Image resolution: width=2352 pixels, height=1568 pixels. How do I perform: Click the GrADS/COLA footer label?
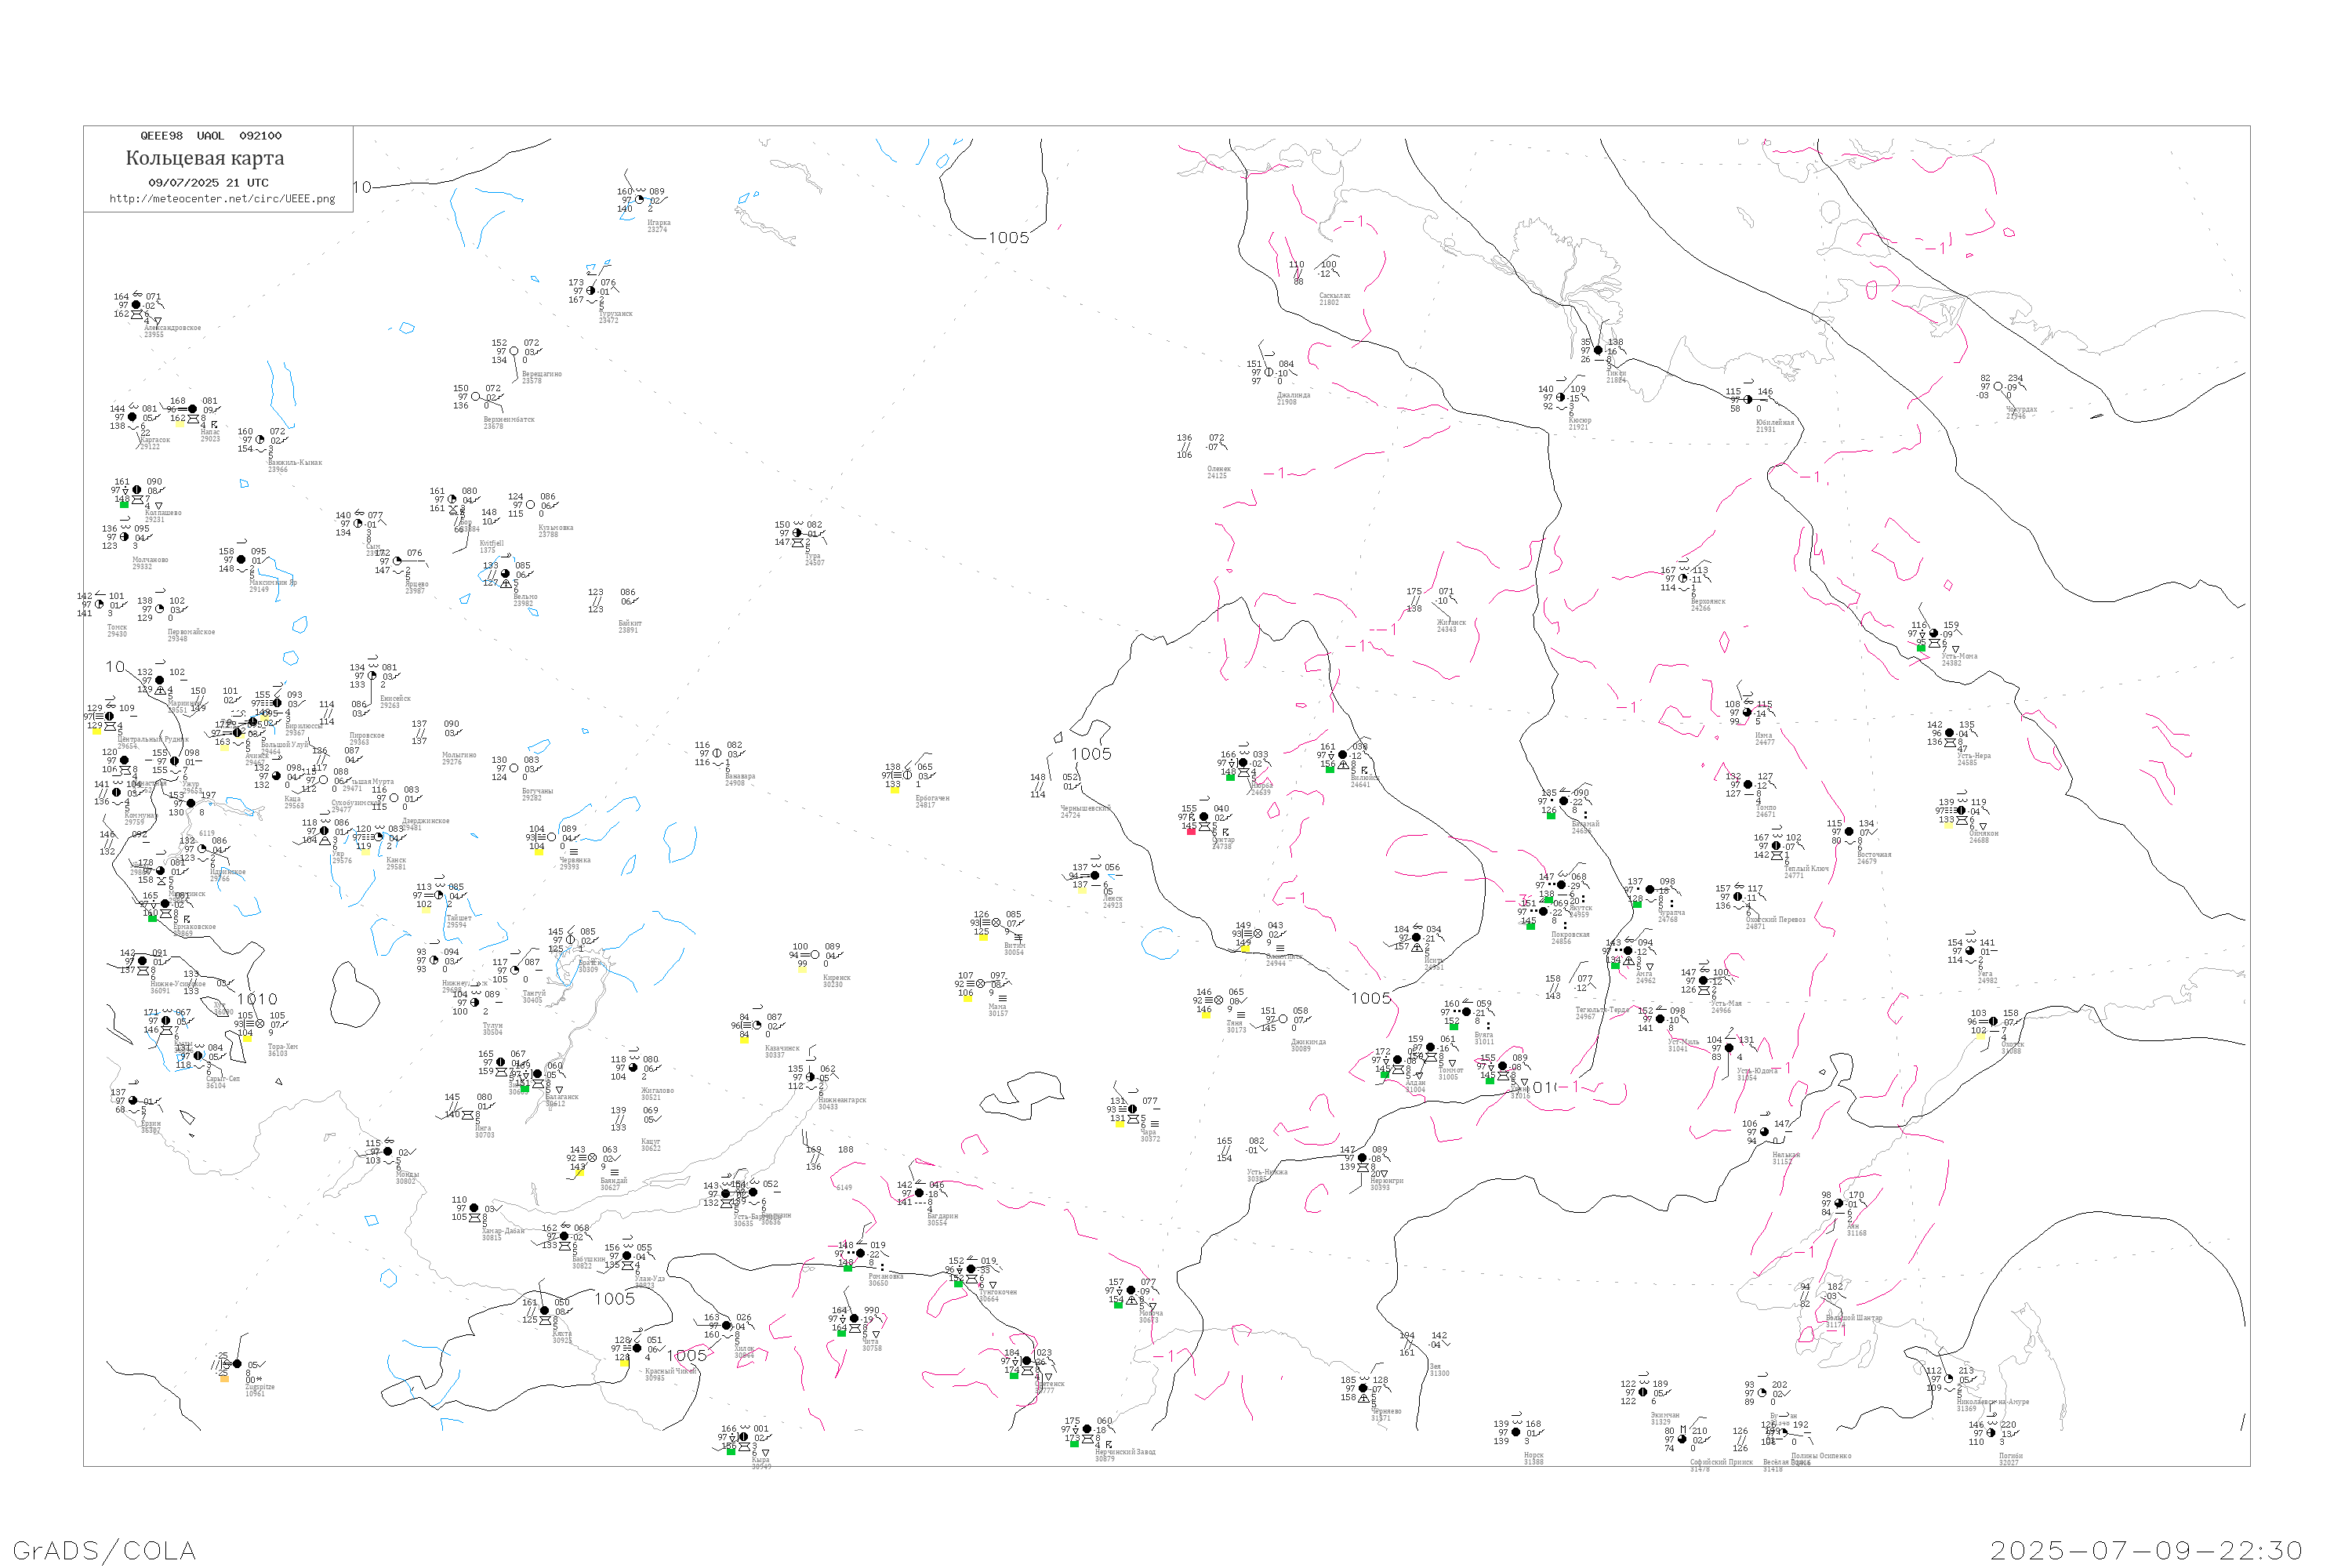(x=104, y=1550)
